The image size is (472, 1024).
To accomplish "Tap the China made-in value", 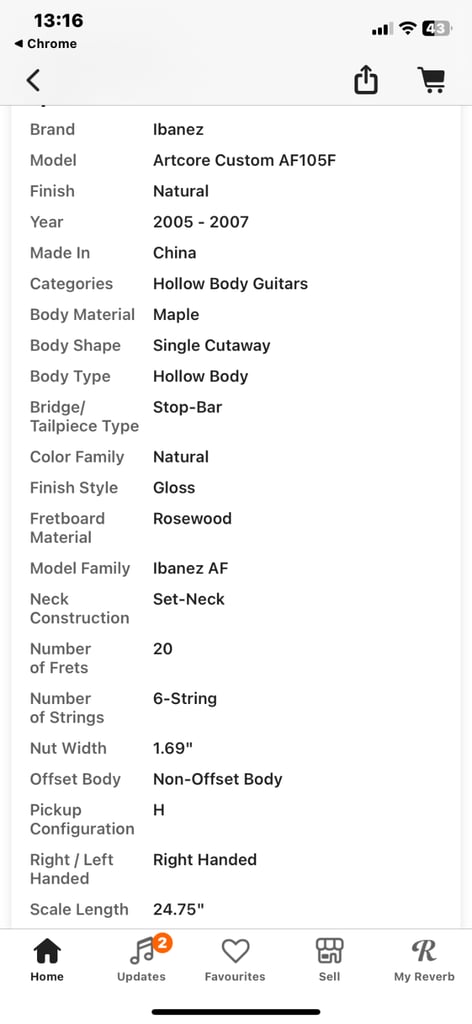I will (x=174, y=253).
